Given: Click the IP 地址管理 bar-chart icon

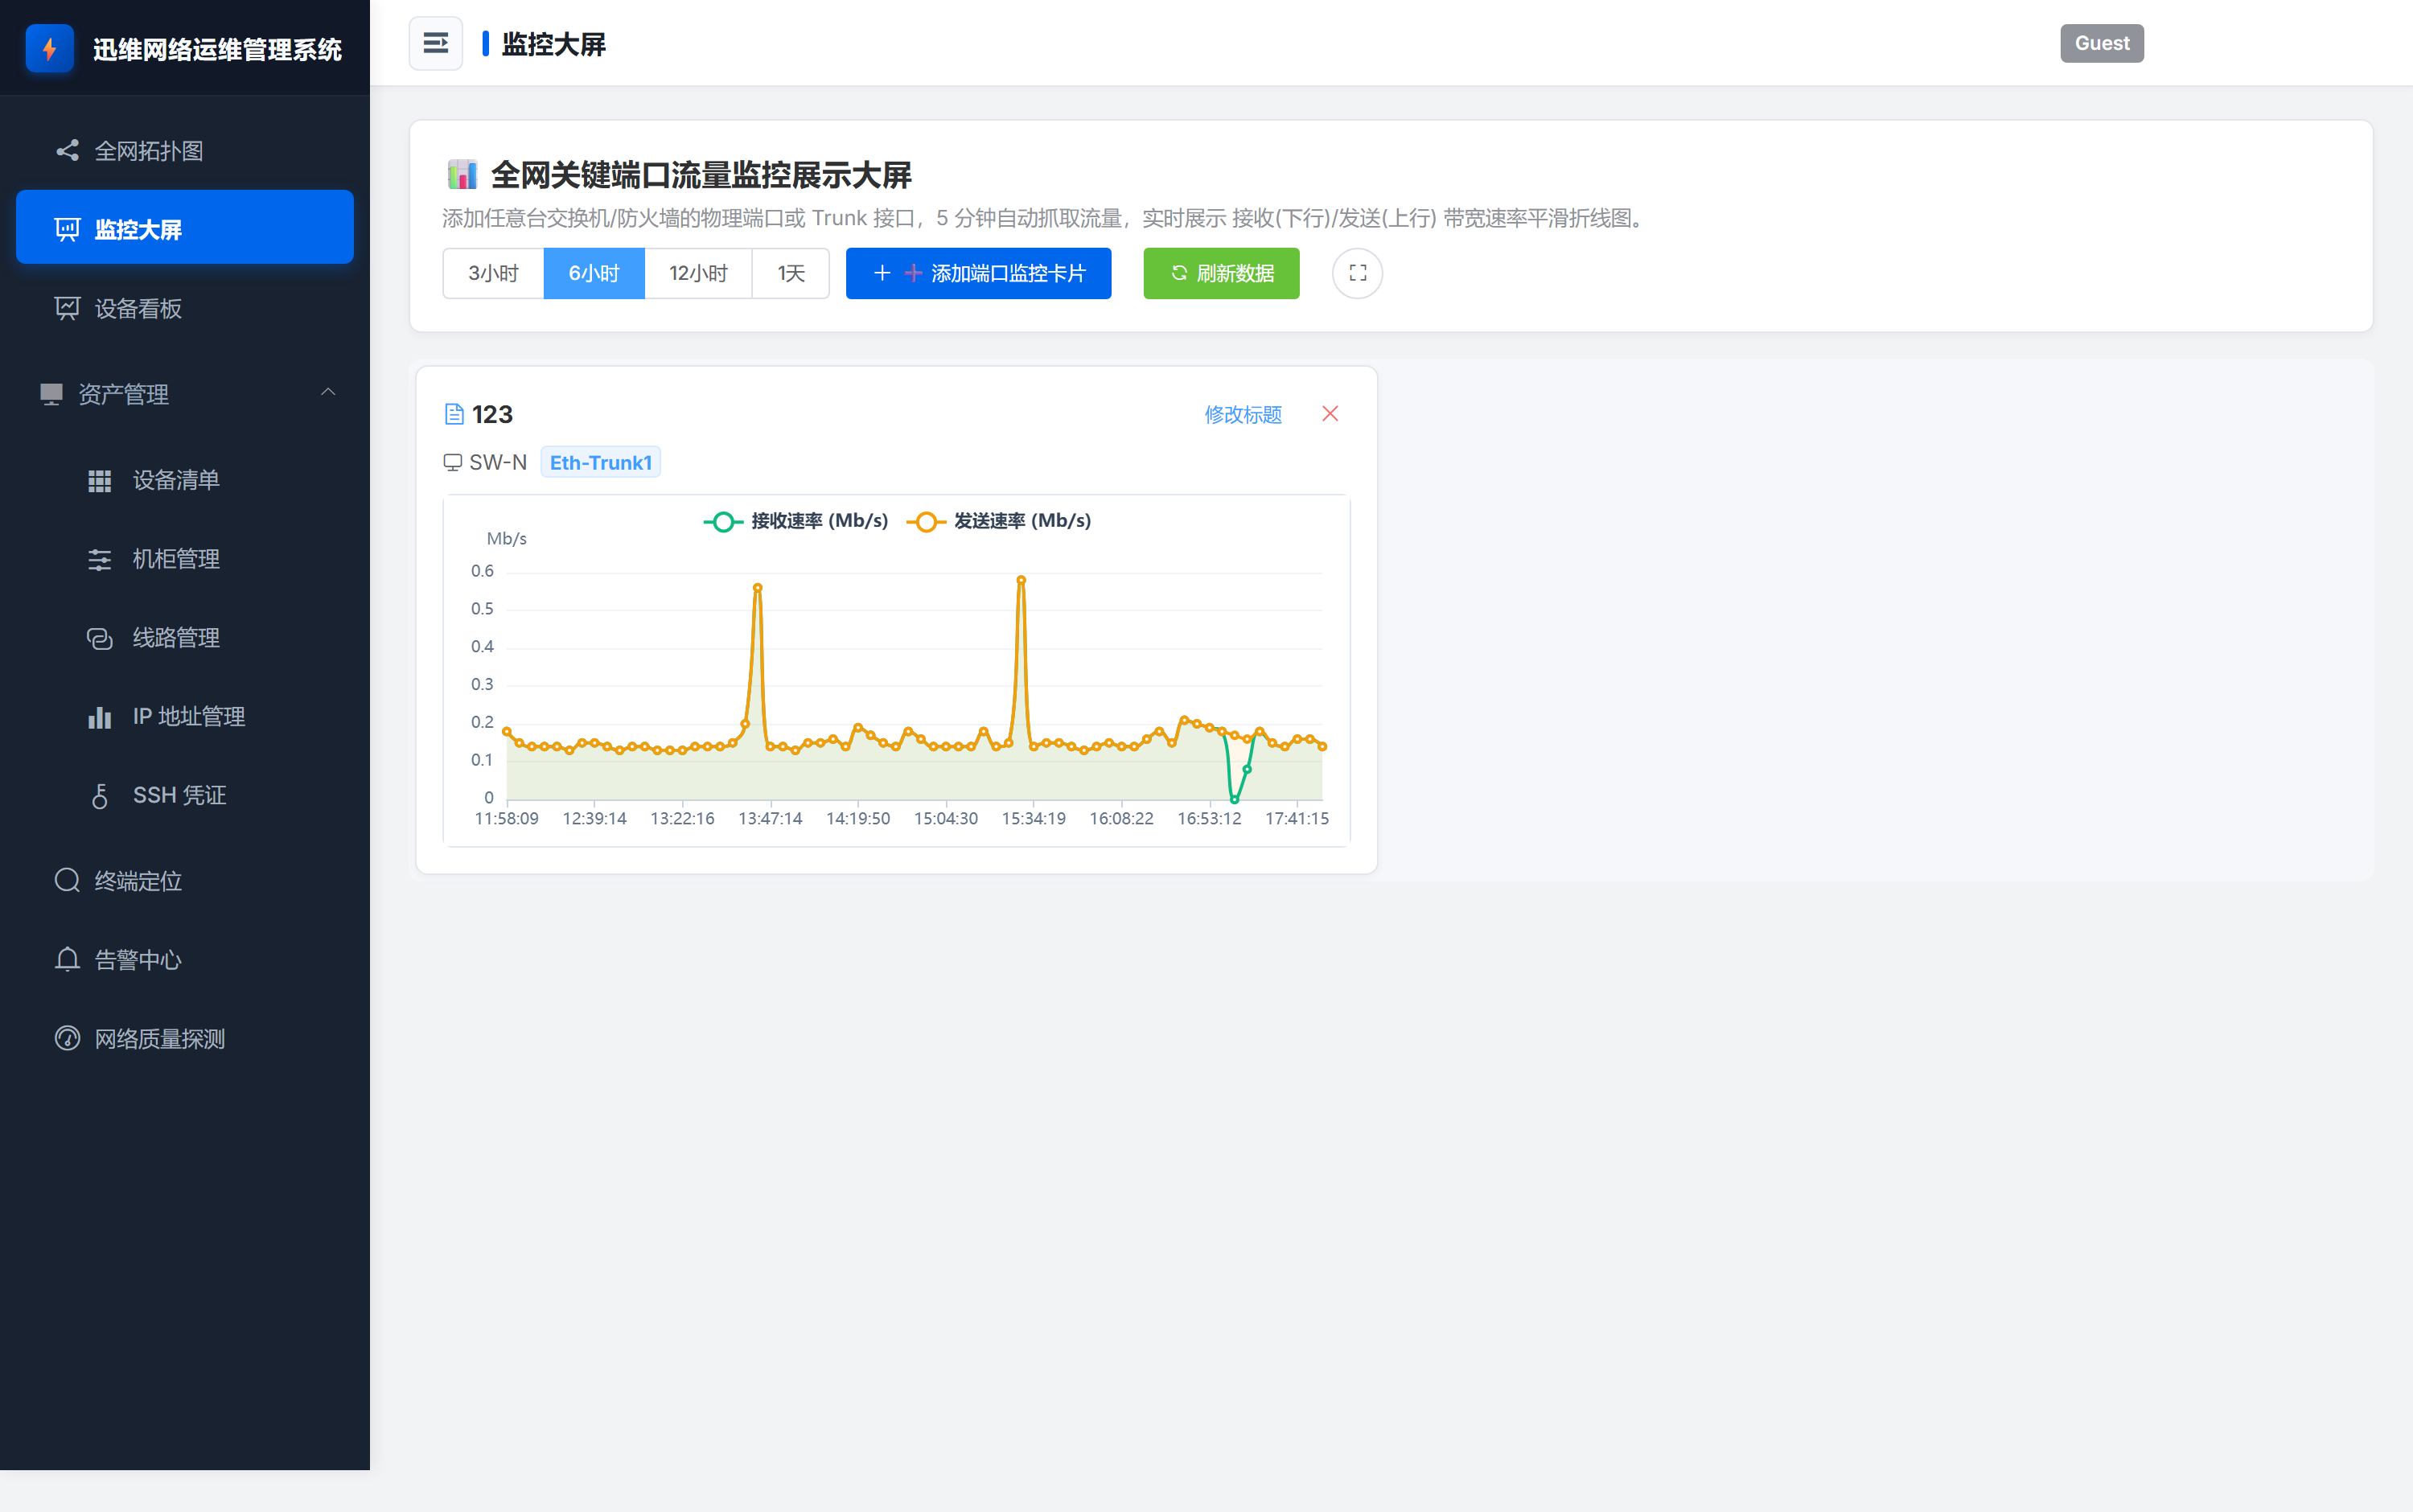Looking at the screenshot, I should click(x=99, y=717).
